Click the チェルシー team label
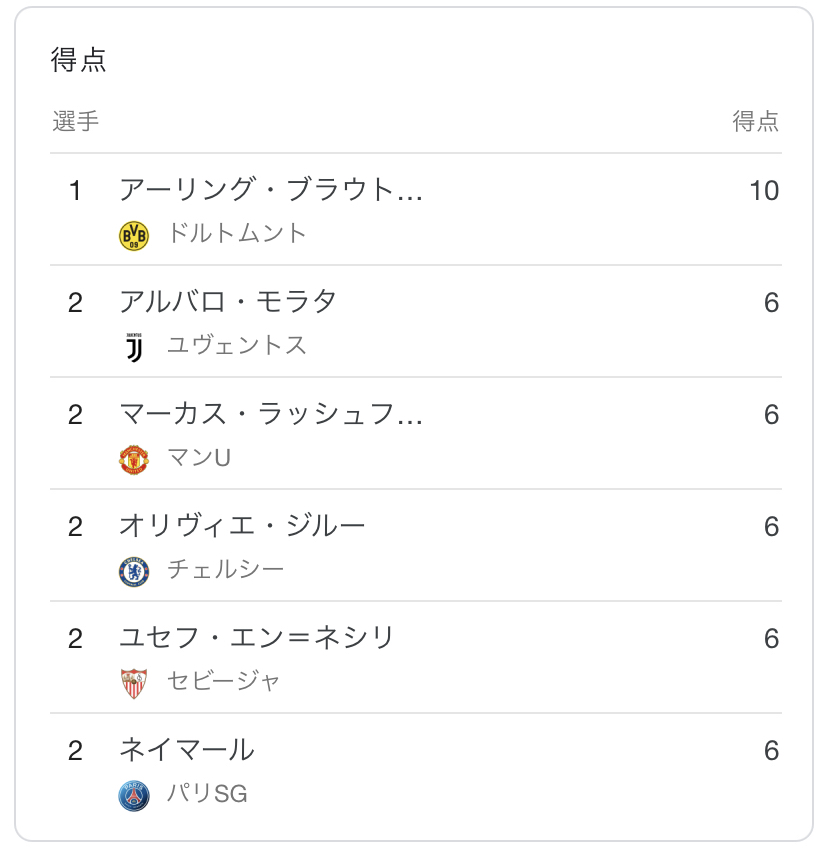 226,570
